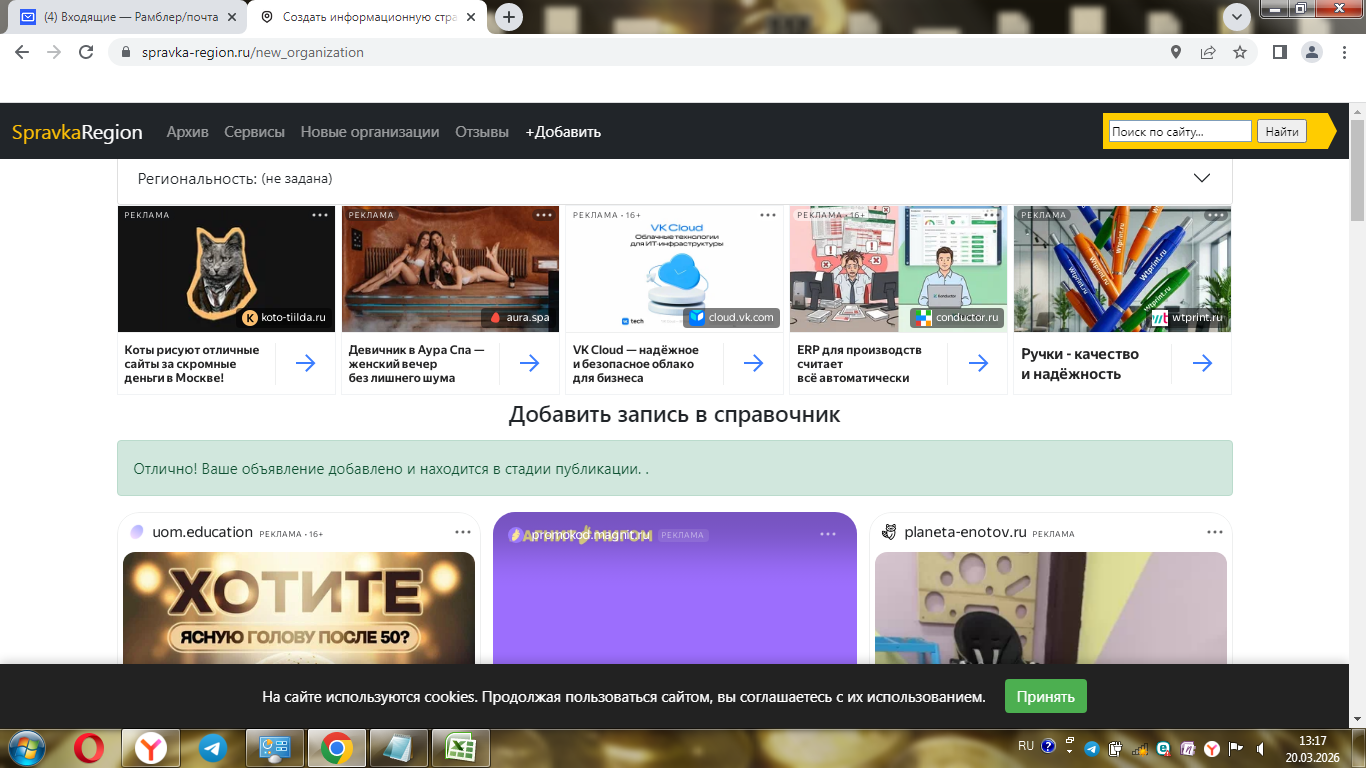The width and height of the screenshot is (1366, 768).
Task: Open the options menu on planeta-enotov.ru ad
Action: pyautogui.click(x=1215, y=533)
